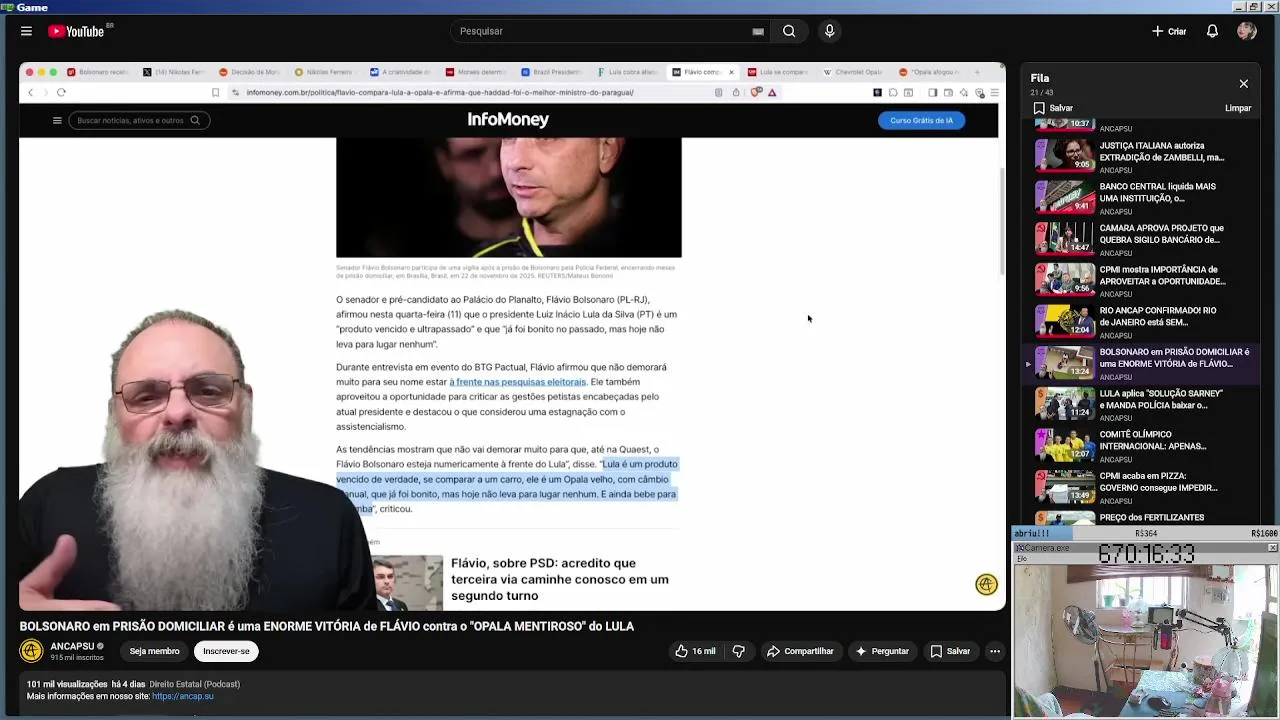The image size is (1280, 720).
Task: Click the video title BOLSONARO em PRISÃO DOMICILIAR
Action: (326, 626)
